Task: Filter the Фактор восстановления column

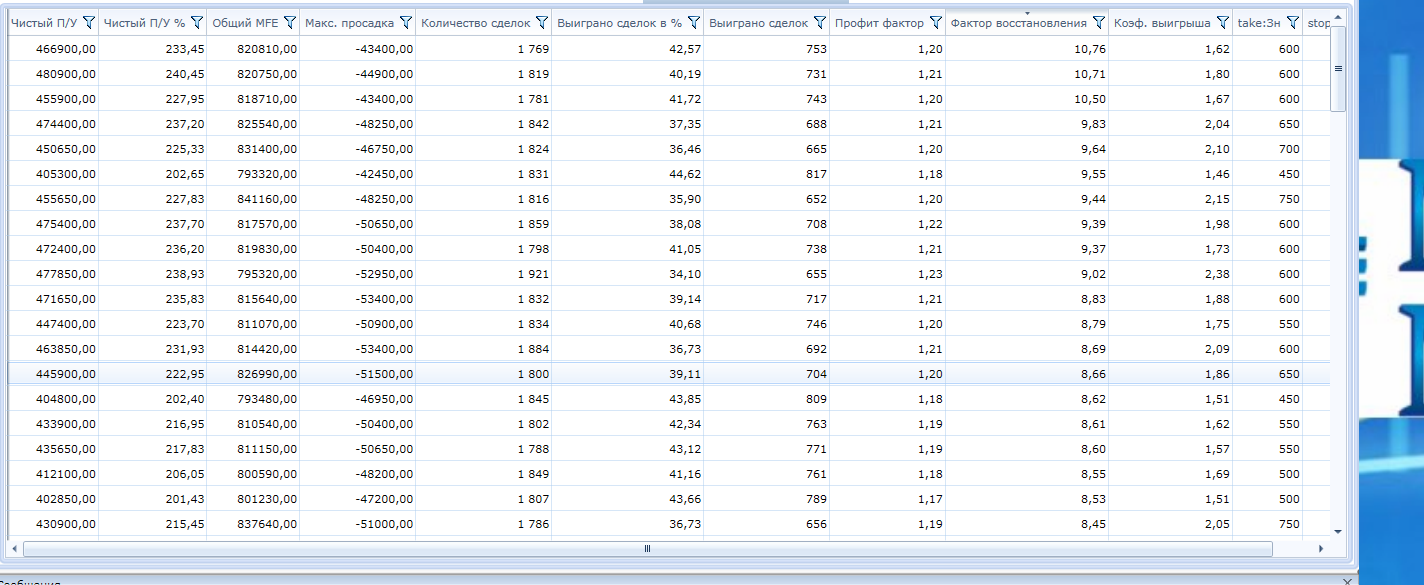Action: tap(1098, 22)
